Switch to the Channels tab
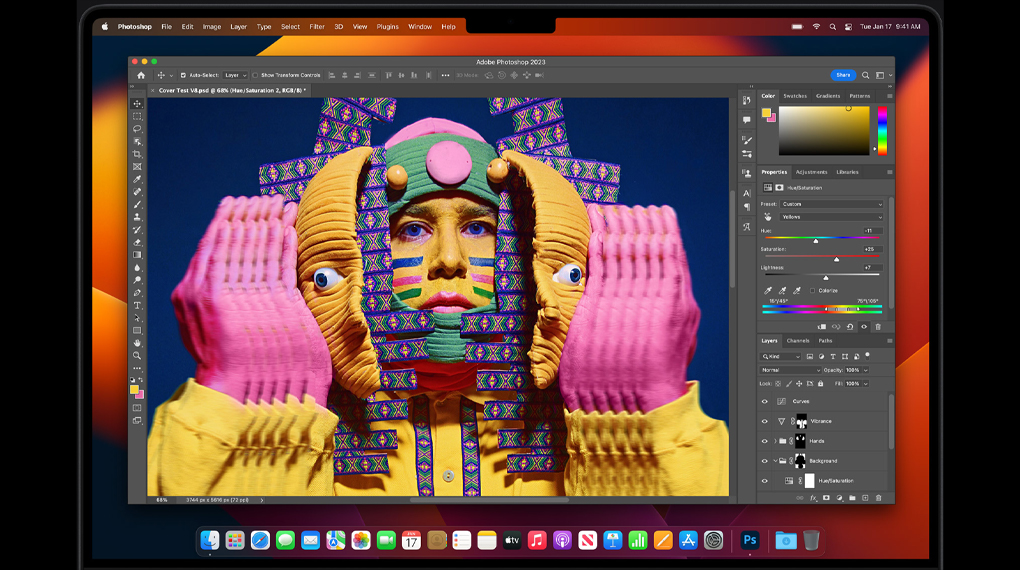The image size is (1020, 570). tap(798, 341)
